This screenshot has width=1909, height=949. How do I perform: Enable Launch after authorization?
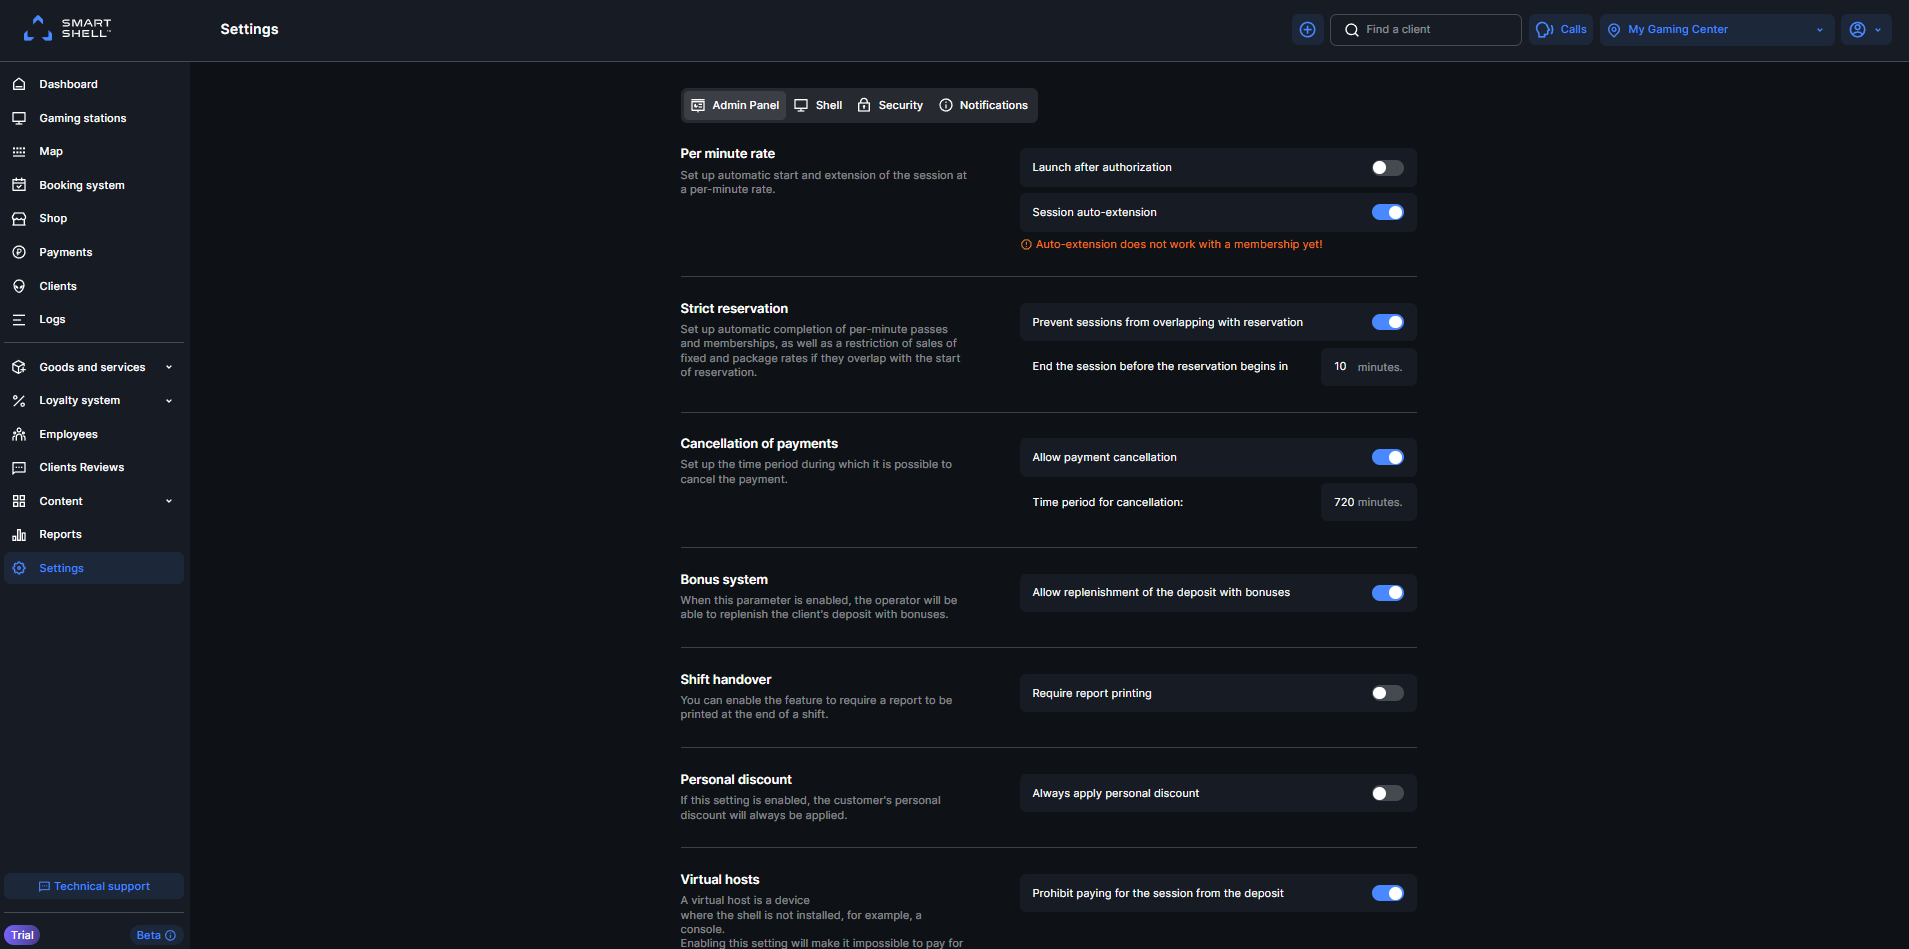tap(1386, 167)
